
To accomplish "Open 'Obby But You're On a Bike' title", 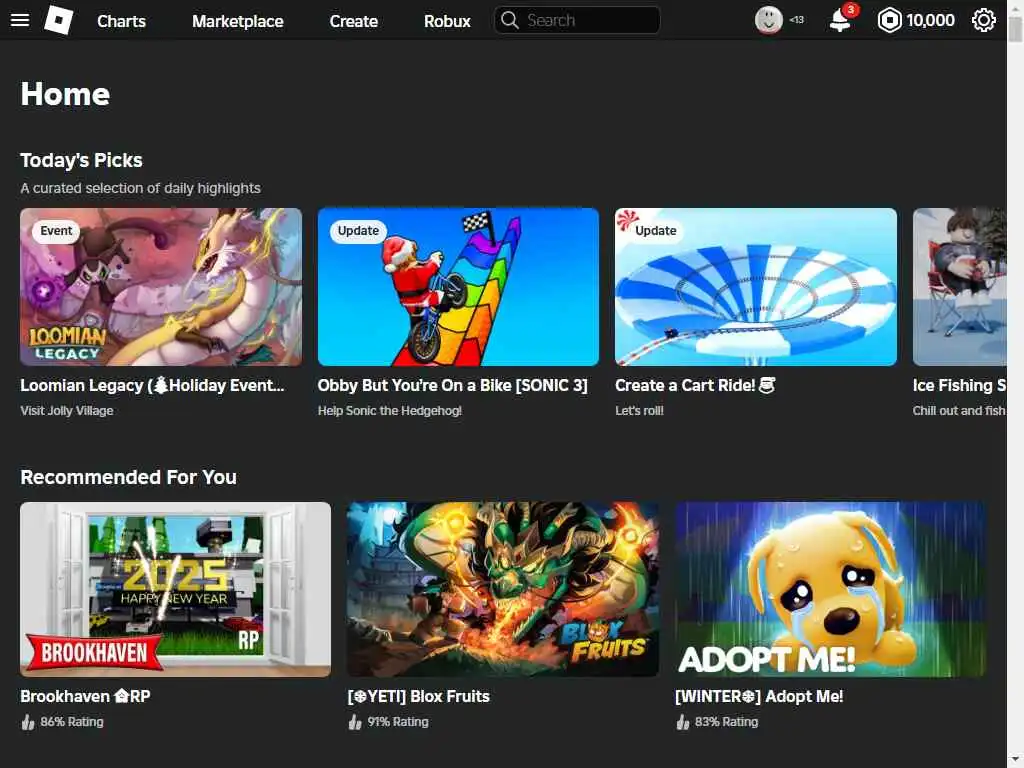I will [453, 385].
